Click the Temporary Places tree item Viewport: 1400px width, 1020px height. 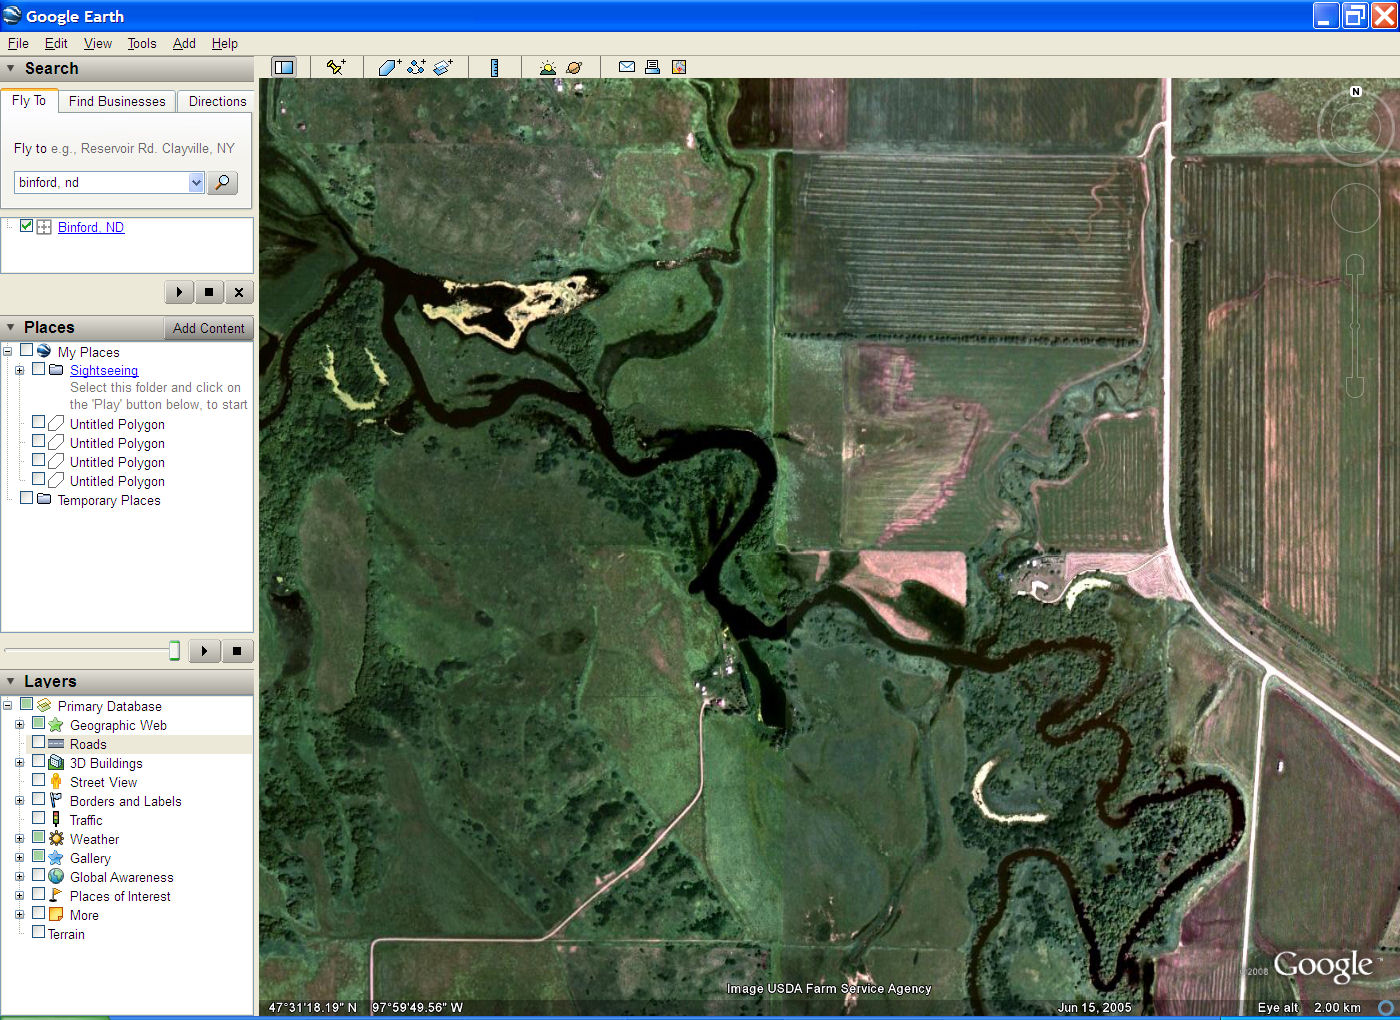pyautogui.click(x=109, y=500)
